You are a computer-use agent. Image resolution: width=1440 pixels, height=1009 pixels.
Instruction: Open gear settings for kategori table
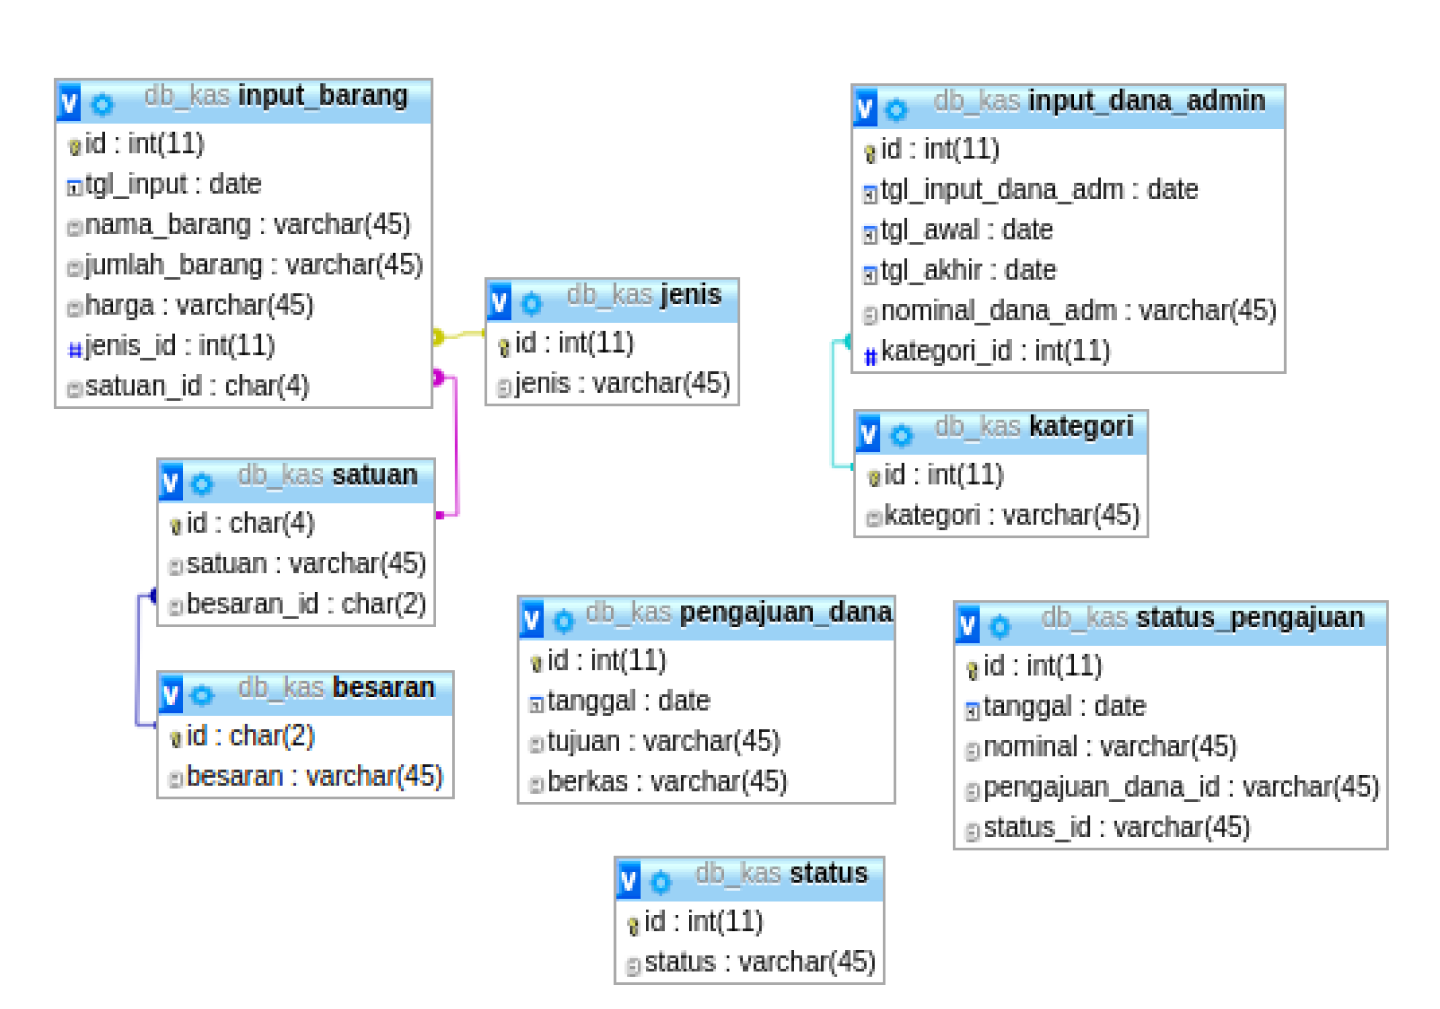(x=901, y=435)
